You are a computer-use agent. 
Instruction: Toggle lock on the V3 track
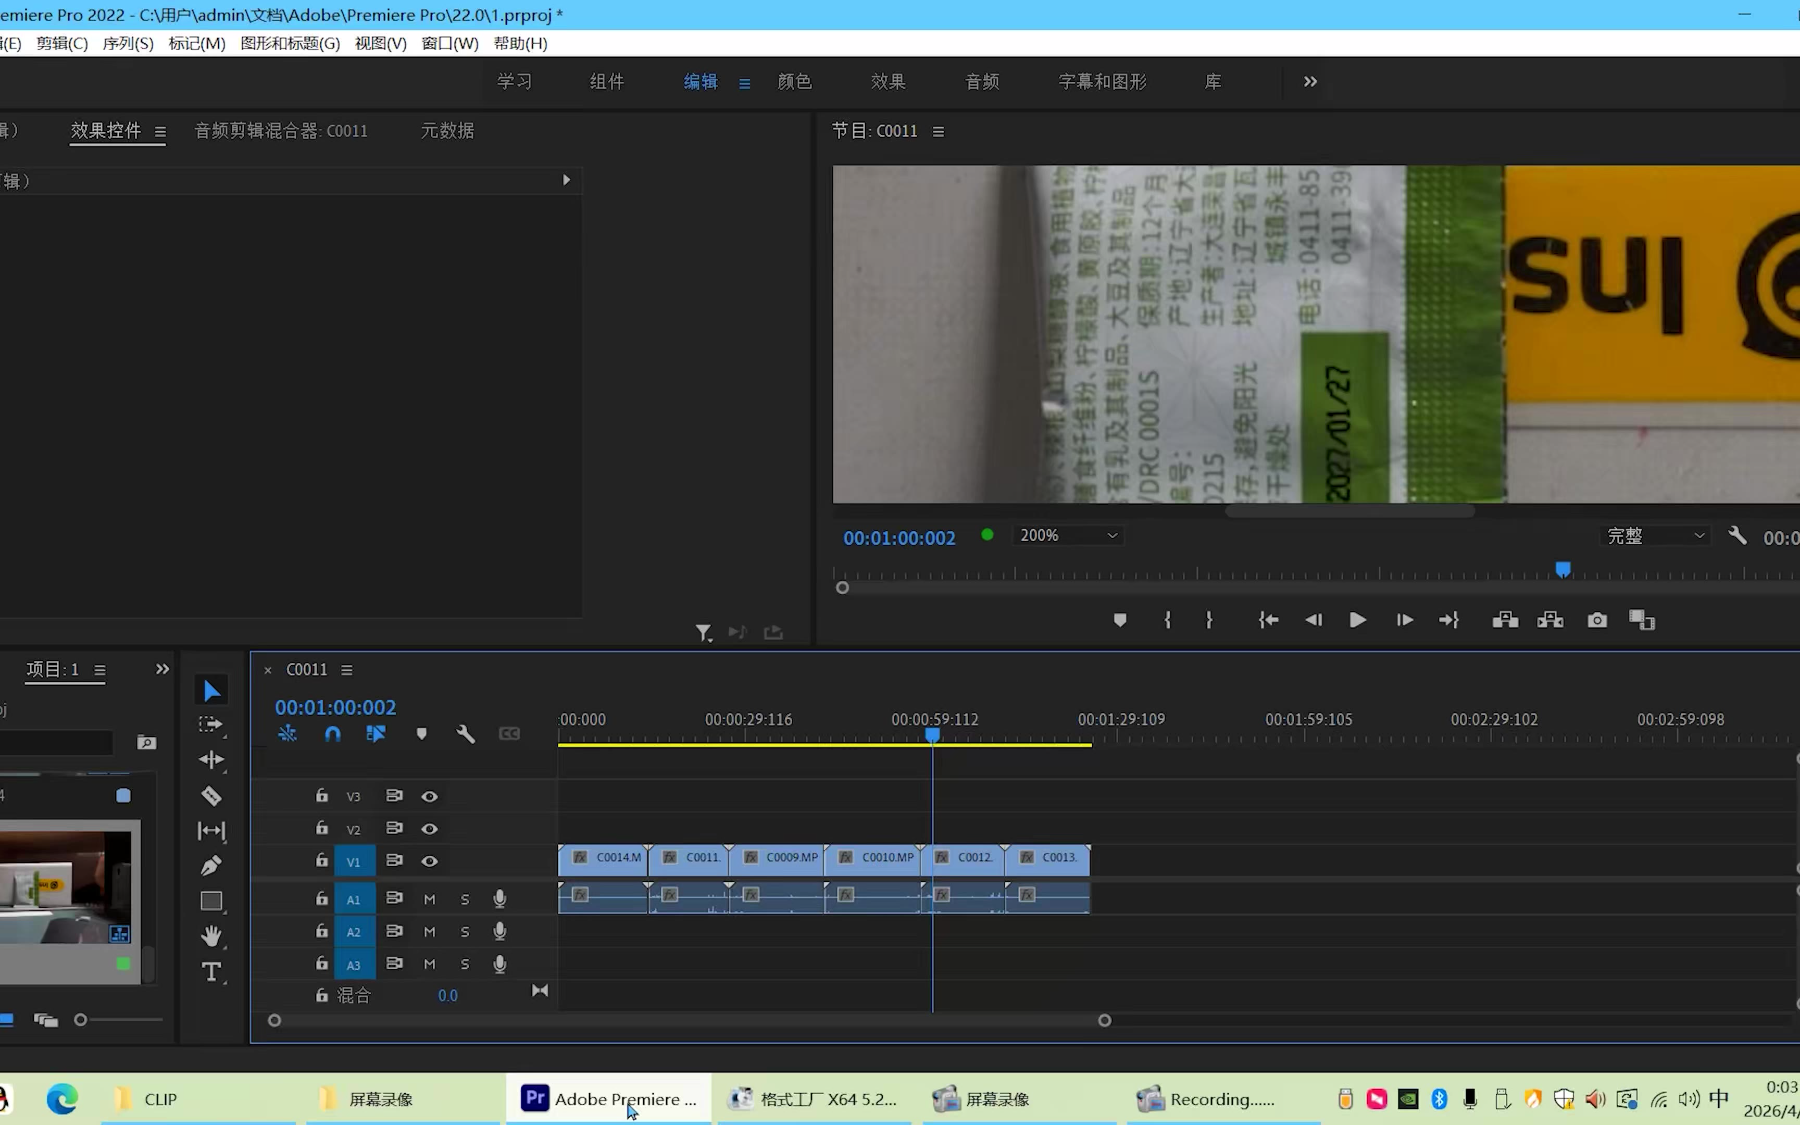pyautogui.click(x=322, y=796)
